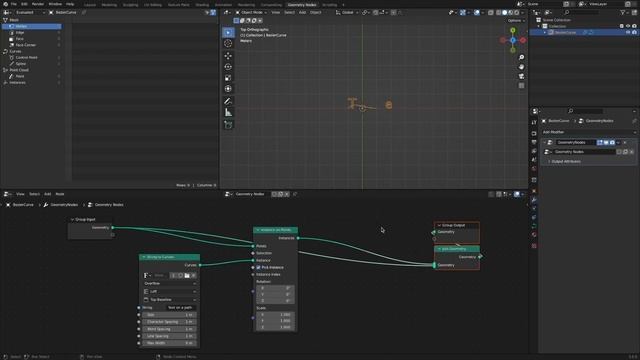Select Instances row in spreadsheet sidebar

31,82
